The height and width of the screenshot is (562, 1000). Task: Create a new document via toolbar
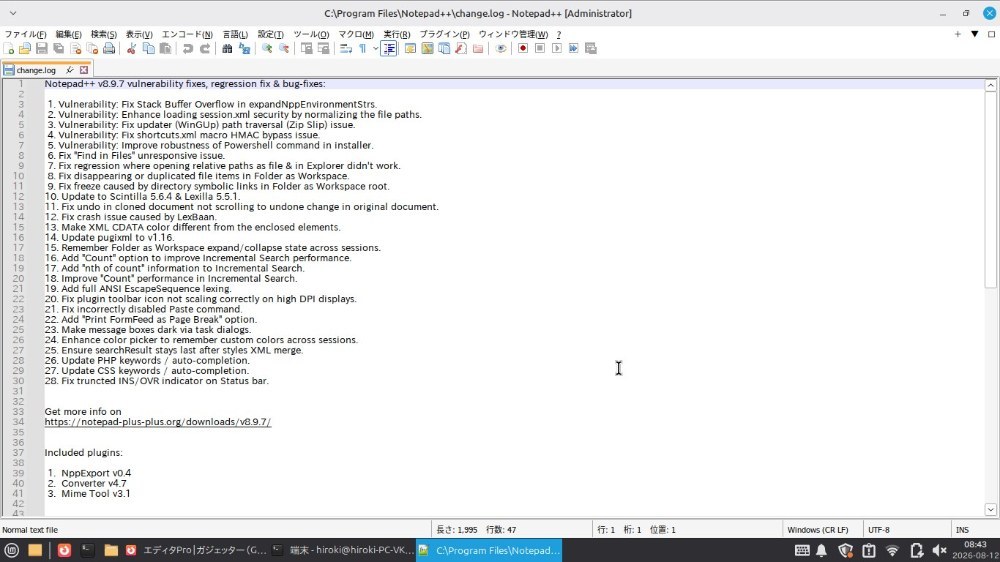coord(8,48)
